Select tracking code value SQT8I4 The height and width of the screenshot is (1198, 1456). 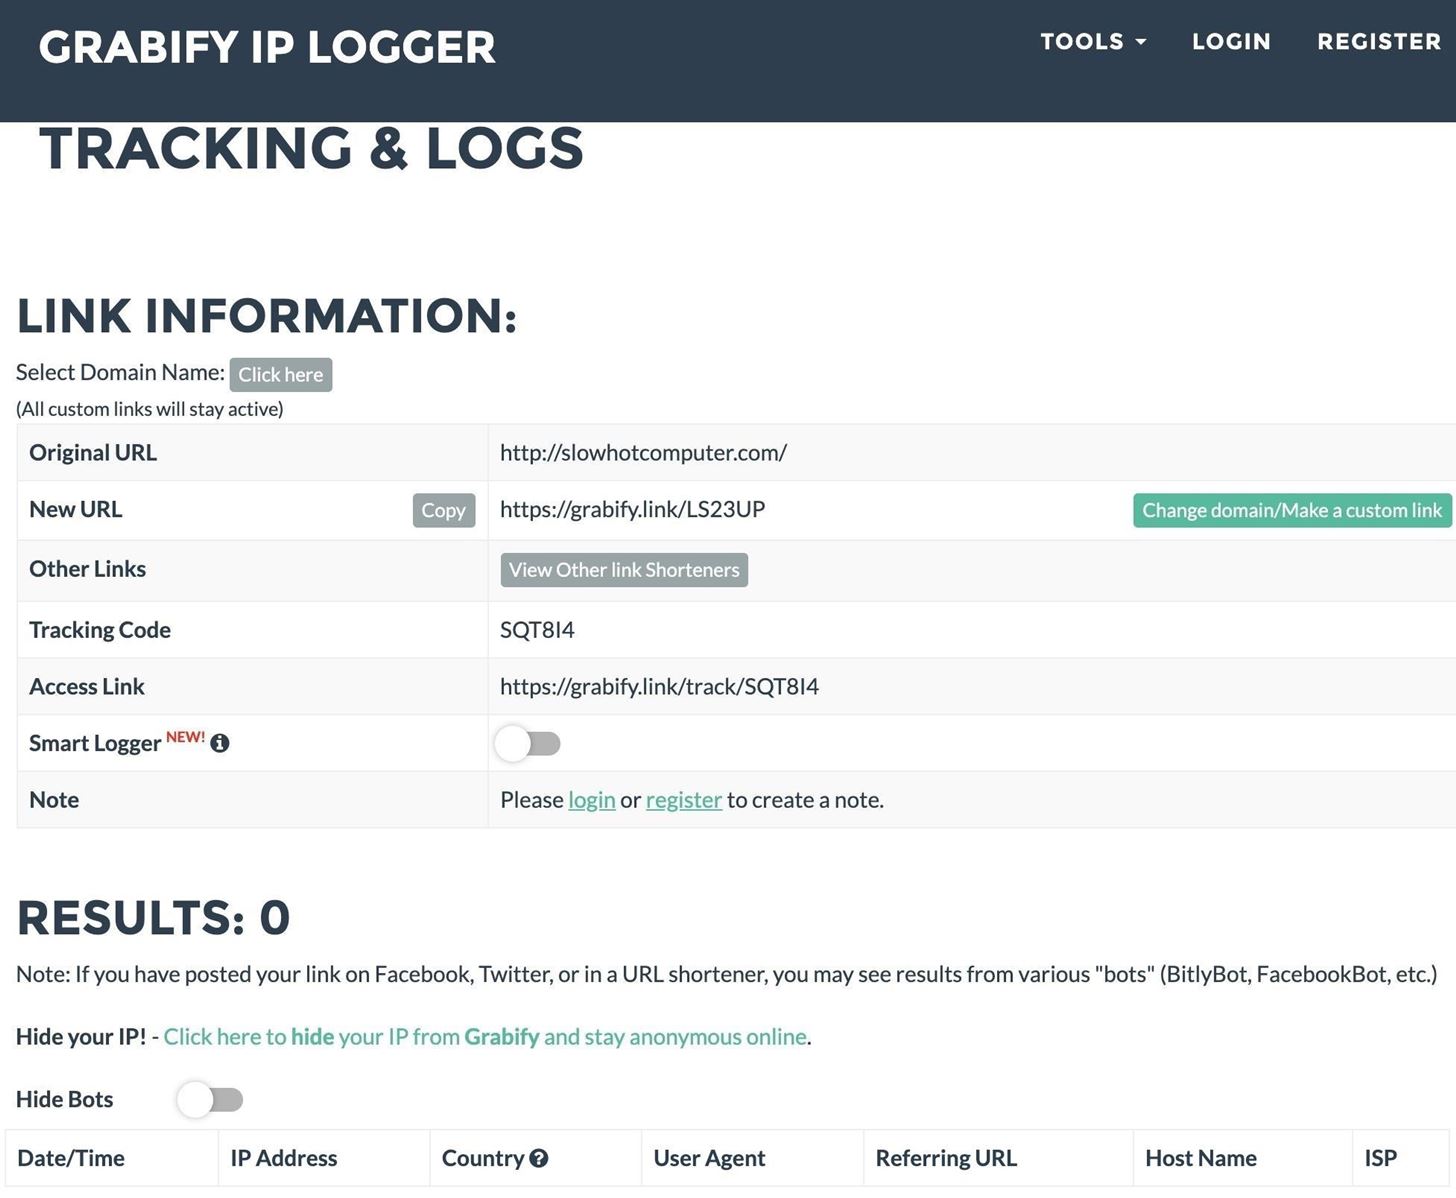point(537,630)
